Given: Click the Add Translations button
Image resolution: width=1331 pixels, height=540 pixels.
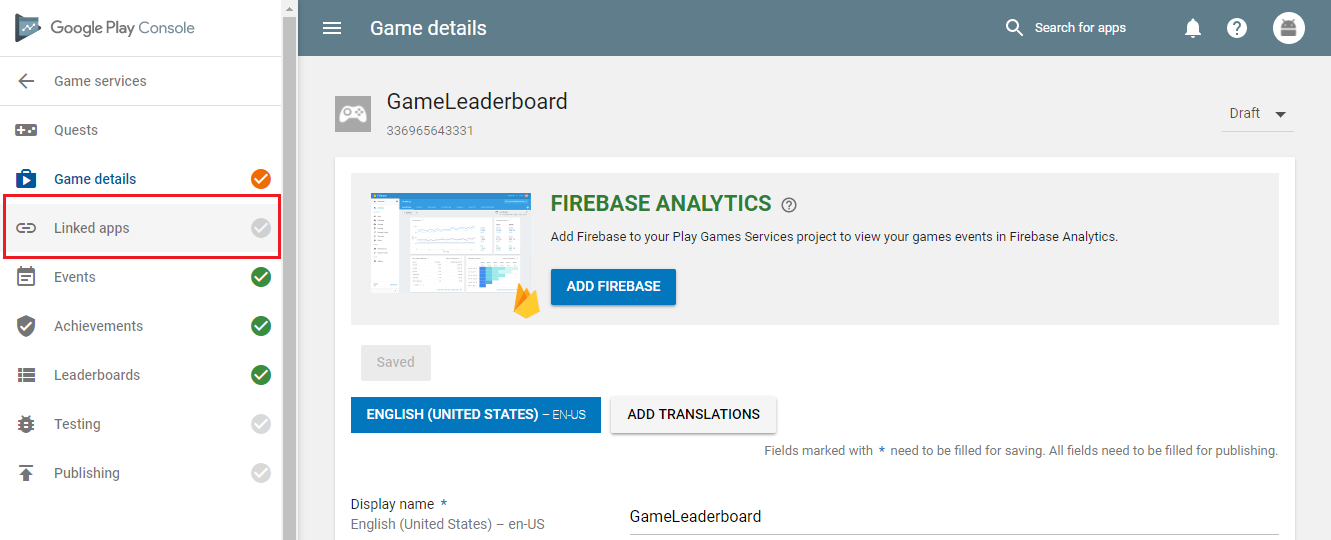Looking at the screenshot, I should pos(693,414).
